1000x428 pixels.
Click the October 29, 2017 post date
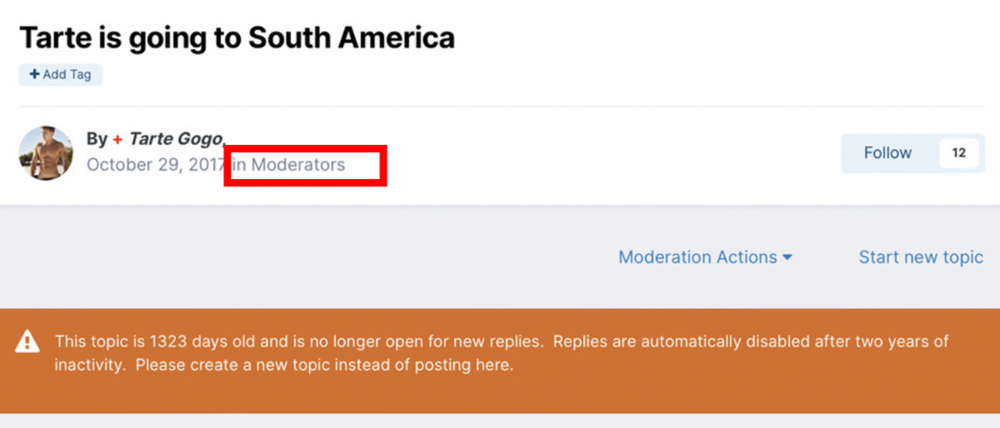click(155, 165)
